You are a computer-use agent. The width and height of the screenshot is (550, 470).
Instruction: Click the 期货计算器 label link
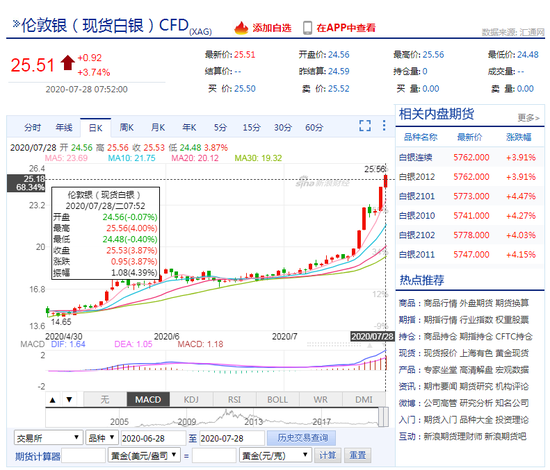(38, 456)
